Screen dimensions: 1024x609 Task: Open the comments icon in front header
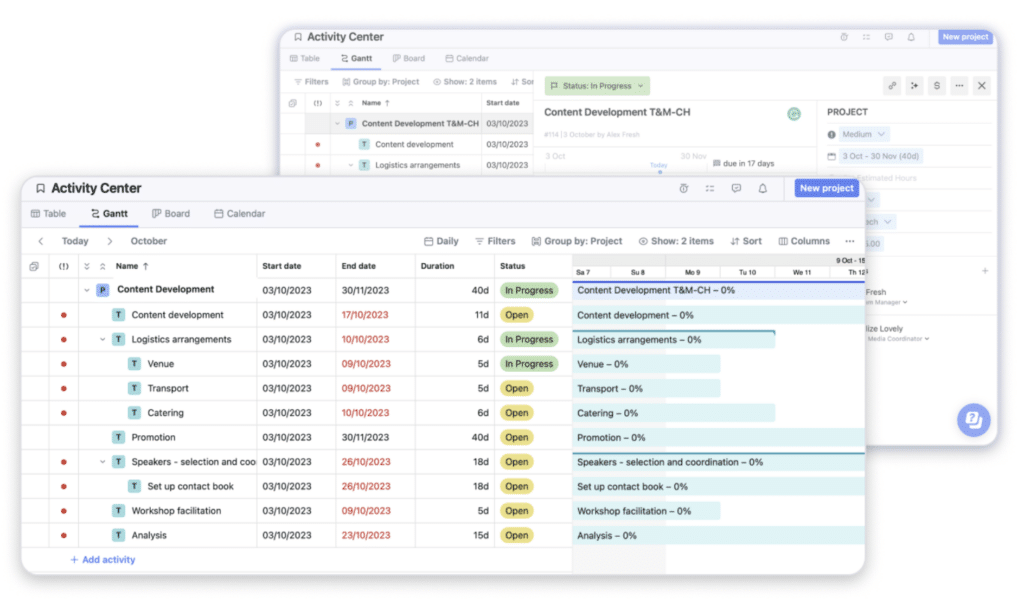pyautogui.click(x=736, y=188)
